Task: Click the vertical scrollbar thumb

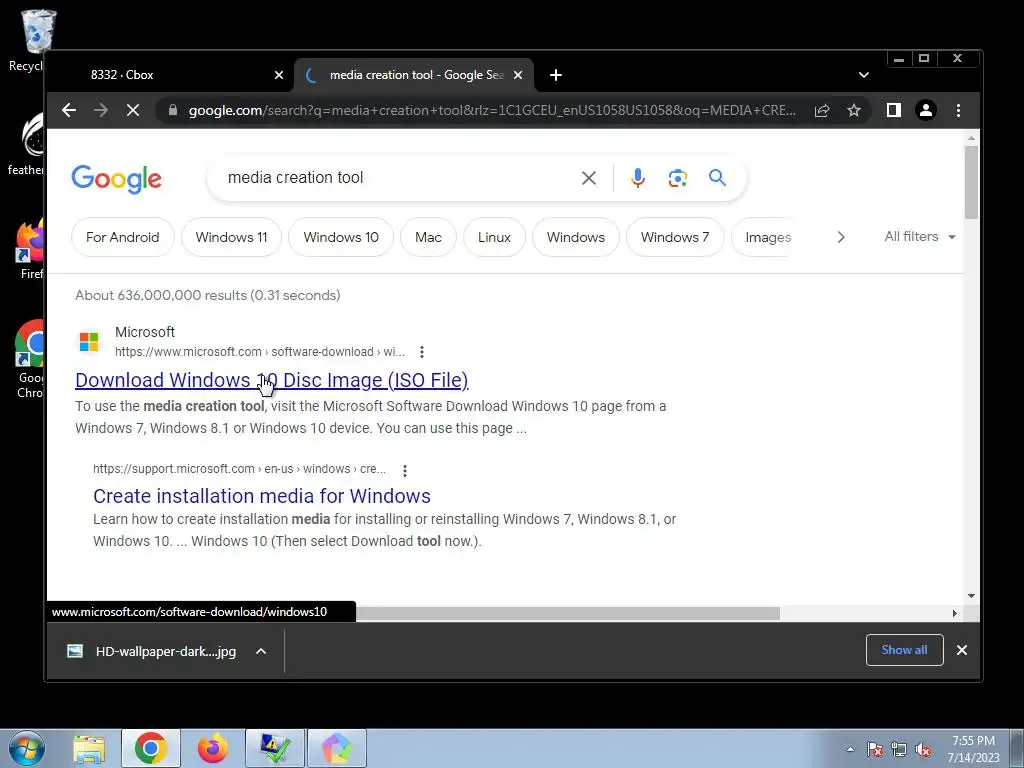Action: (971, 182)
